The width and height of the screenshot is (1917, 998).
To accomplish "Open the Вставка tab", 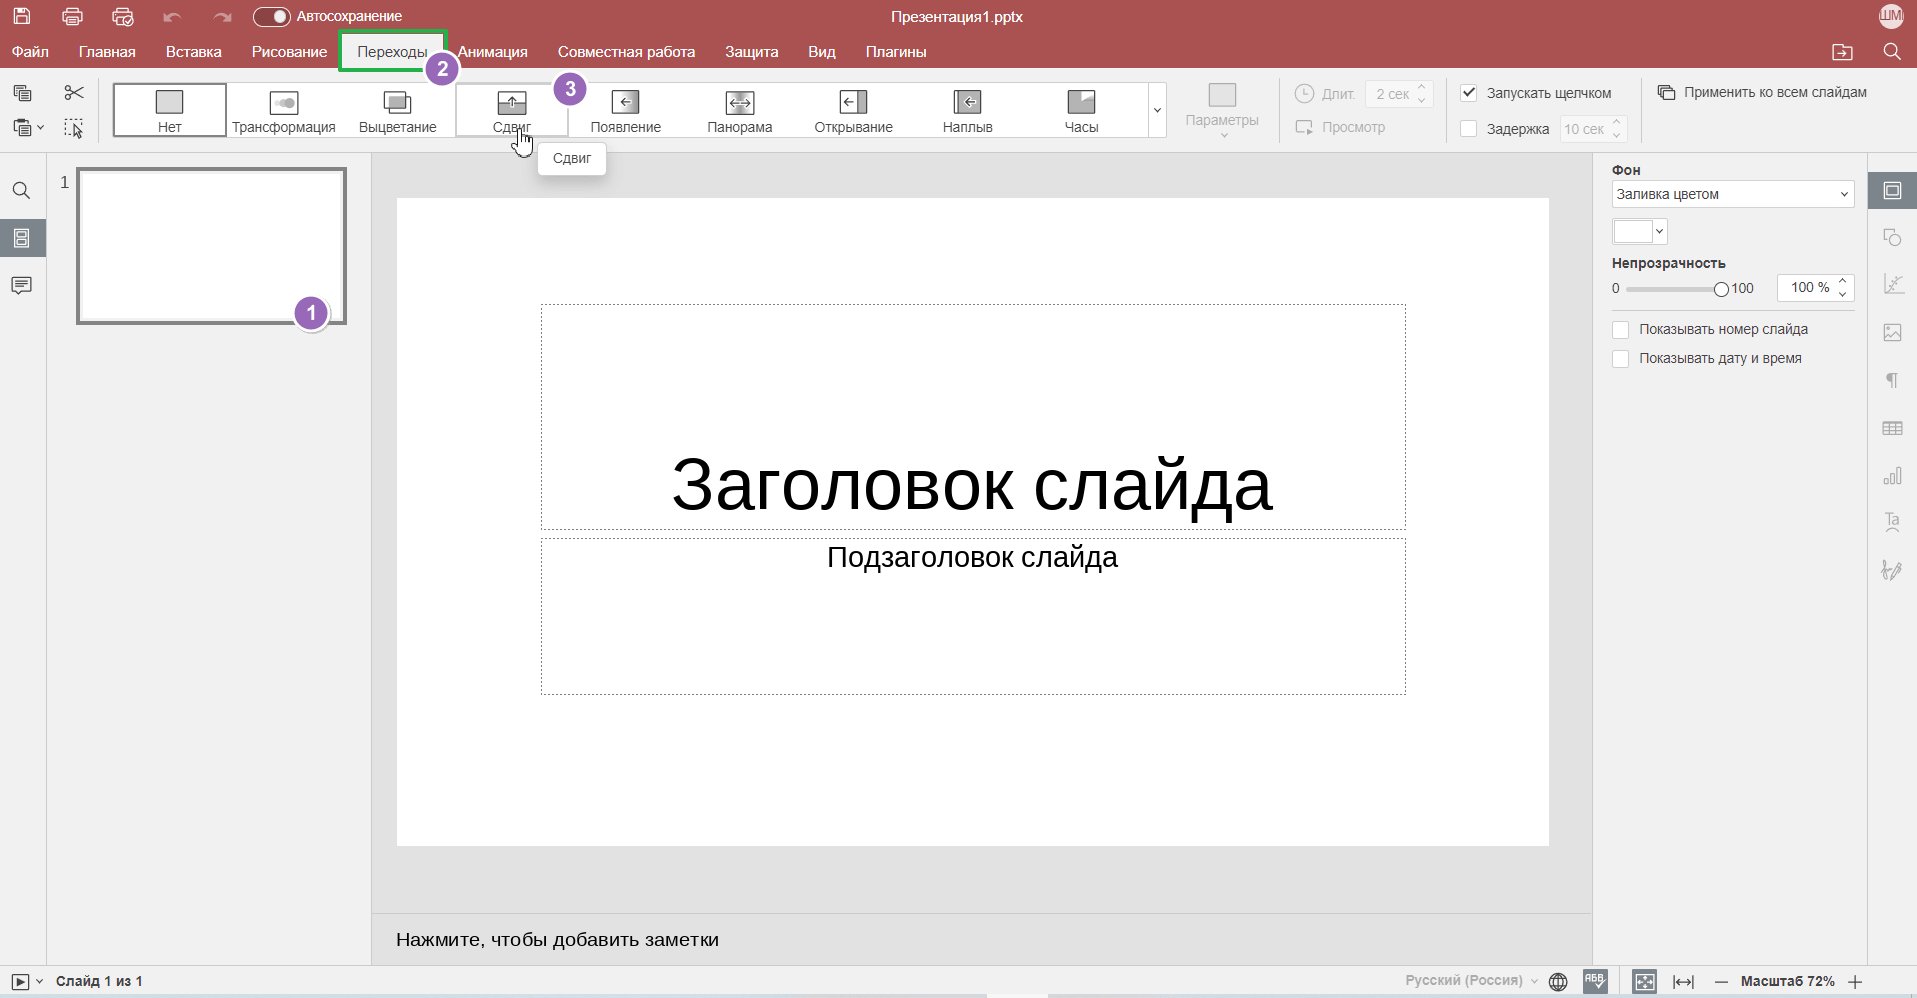I will pos(193,52).
